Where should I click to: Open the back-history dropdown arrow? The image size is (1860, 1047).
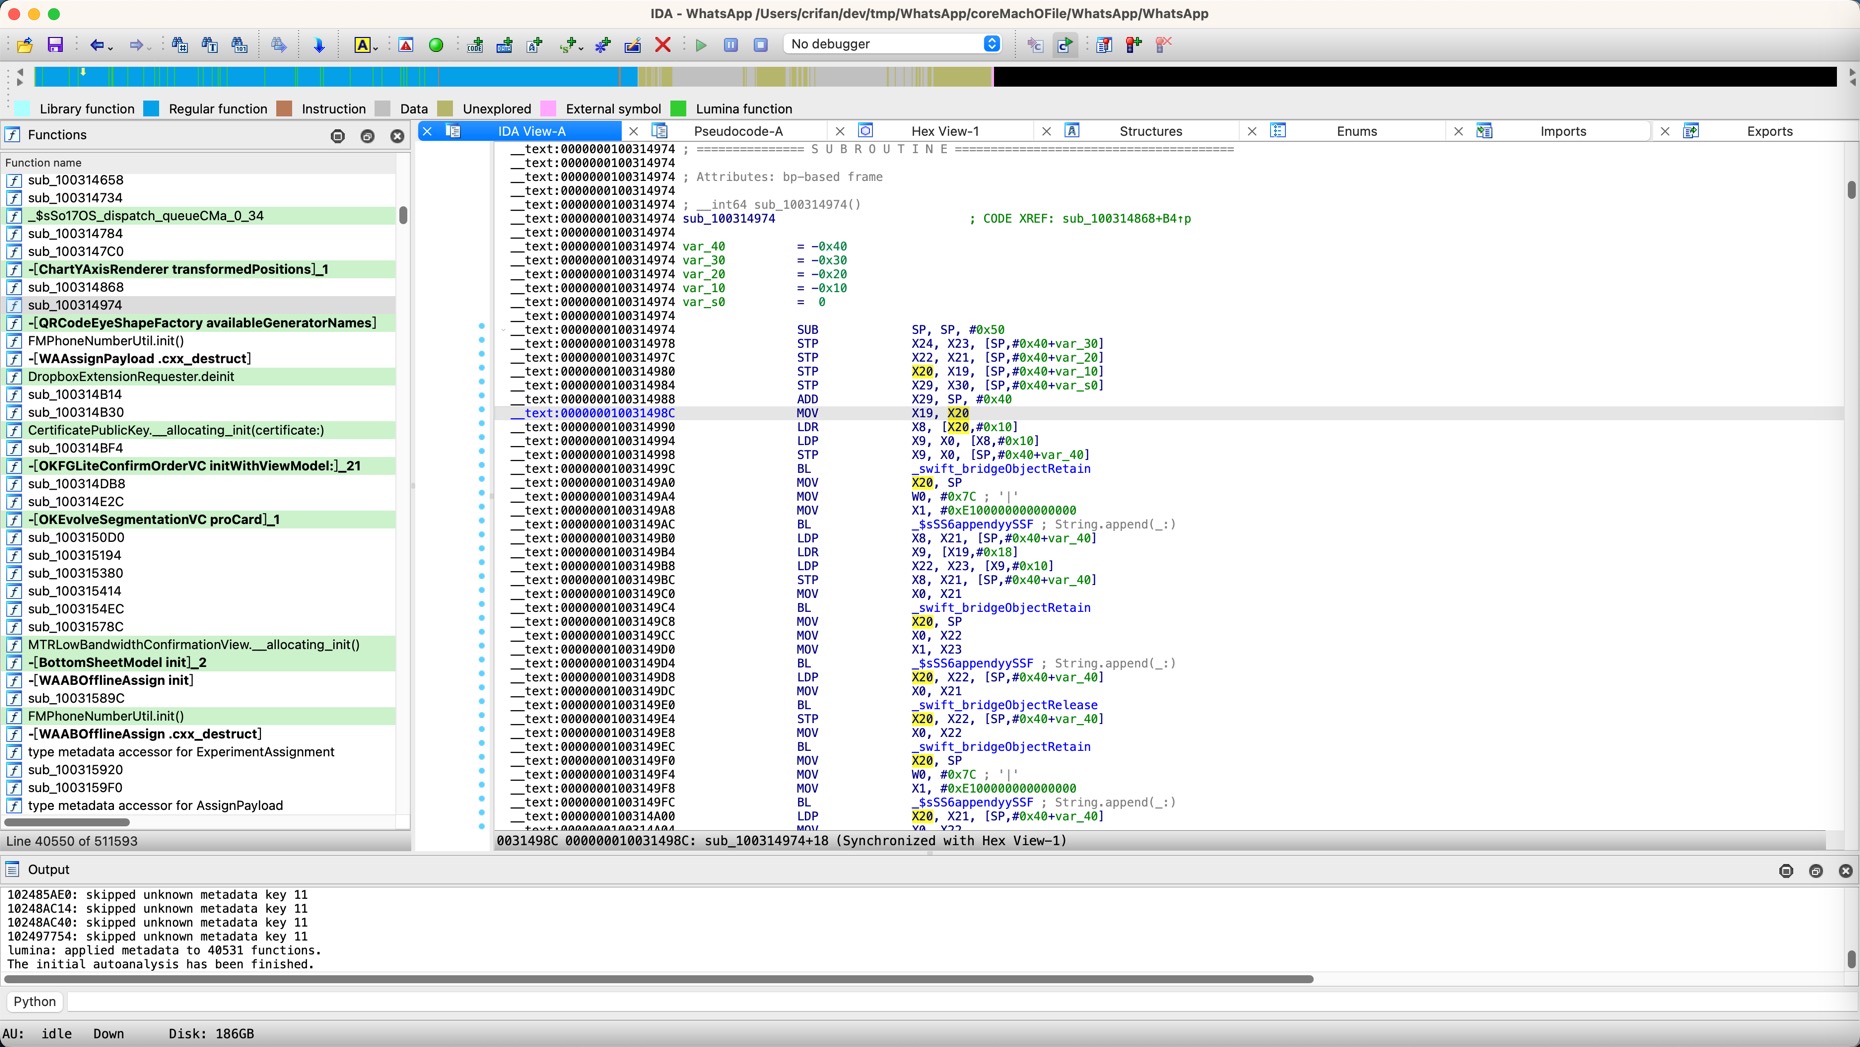click(x=109, y=47)
